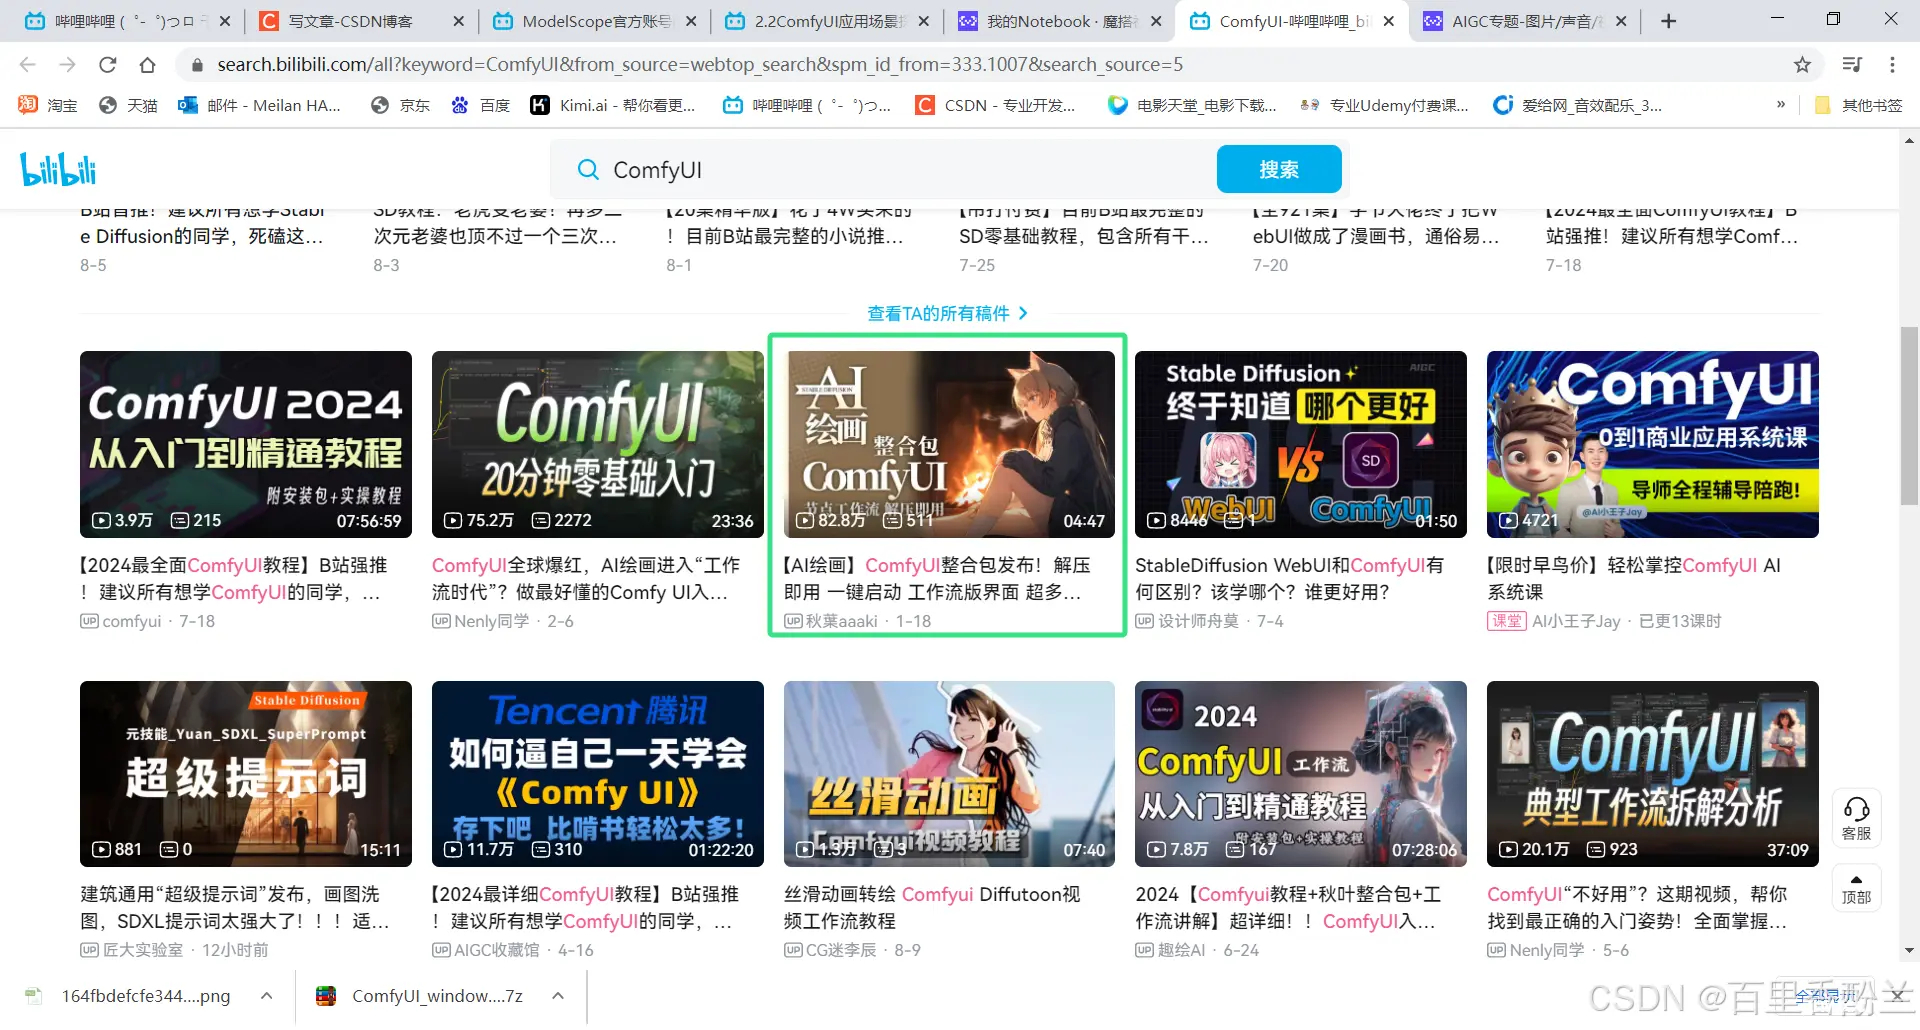Open ComfyUI 2024 从入门到精通教程 thumbnail
1920x1030 pixels.
pyautogui.click(x=246, y=444)
